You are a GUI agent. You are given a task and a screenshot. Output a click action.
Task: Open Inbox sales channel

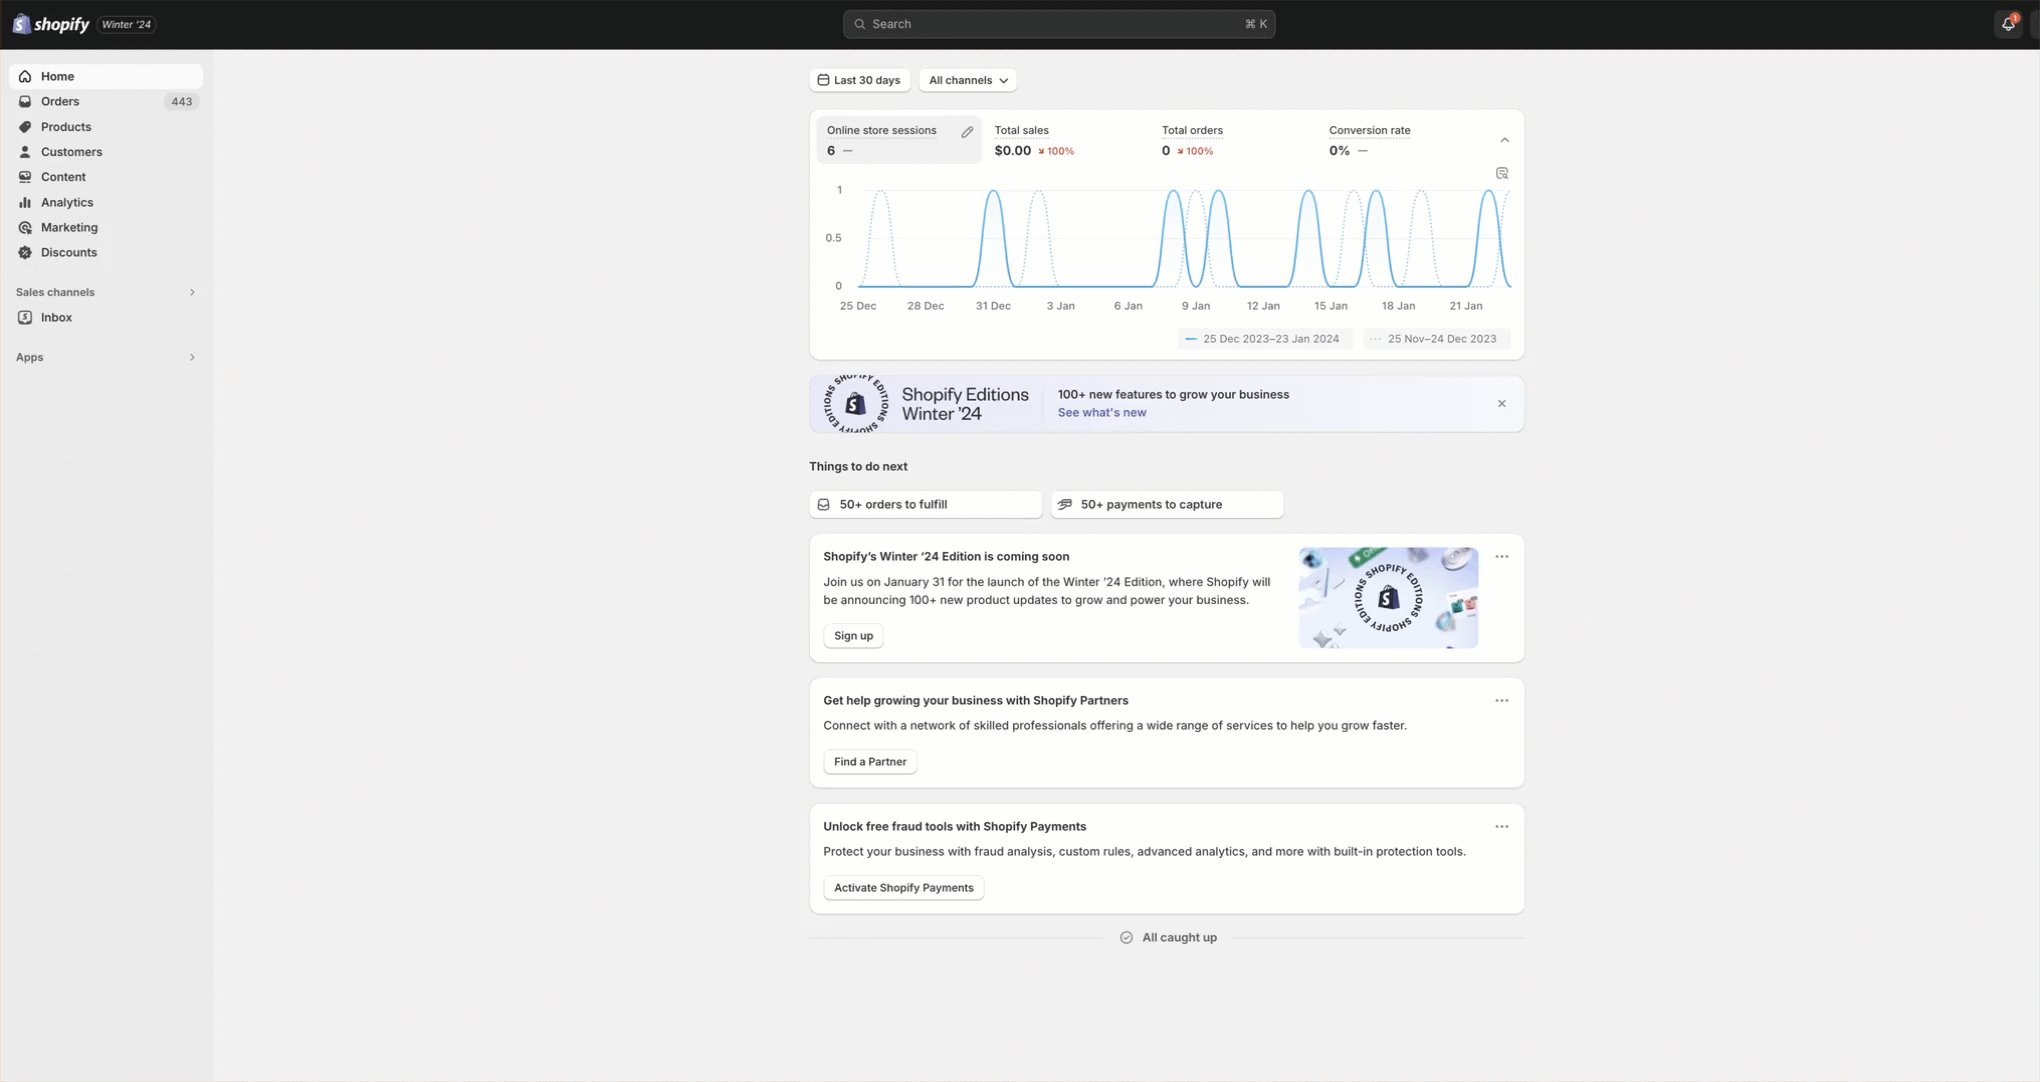pos(106,317)
